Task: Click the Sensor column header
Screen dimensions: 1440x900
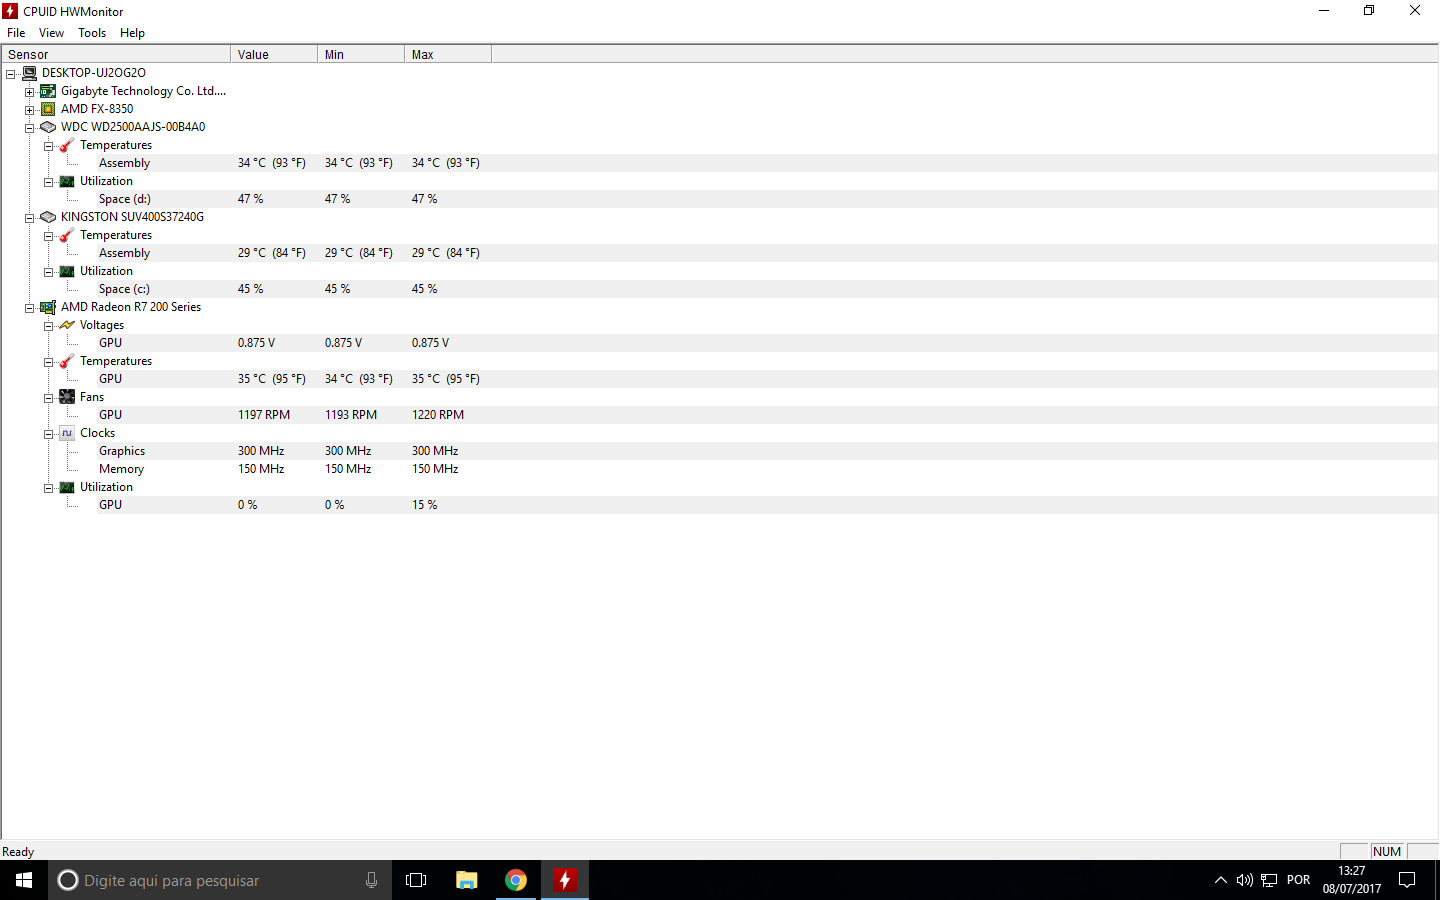Action: point(116,54)
